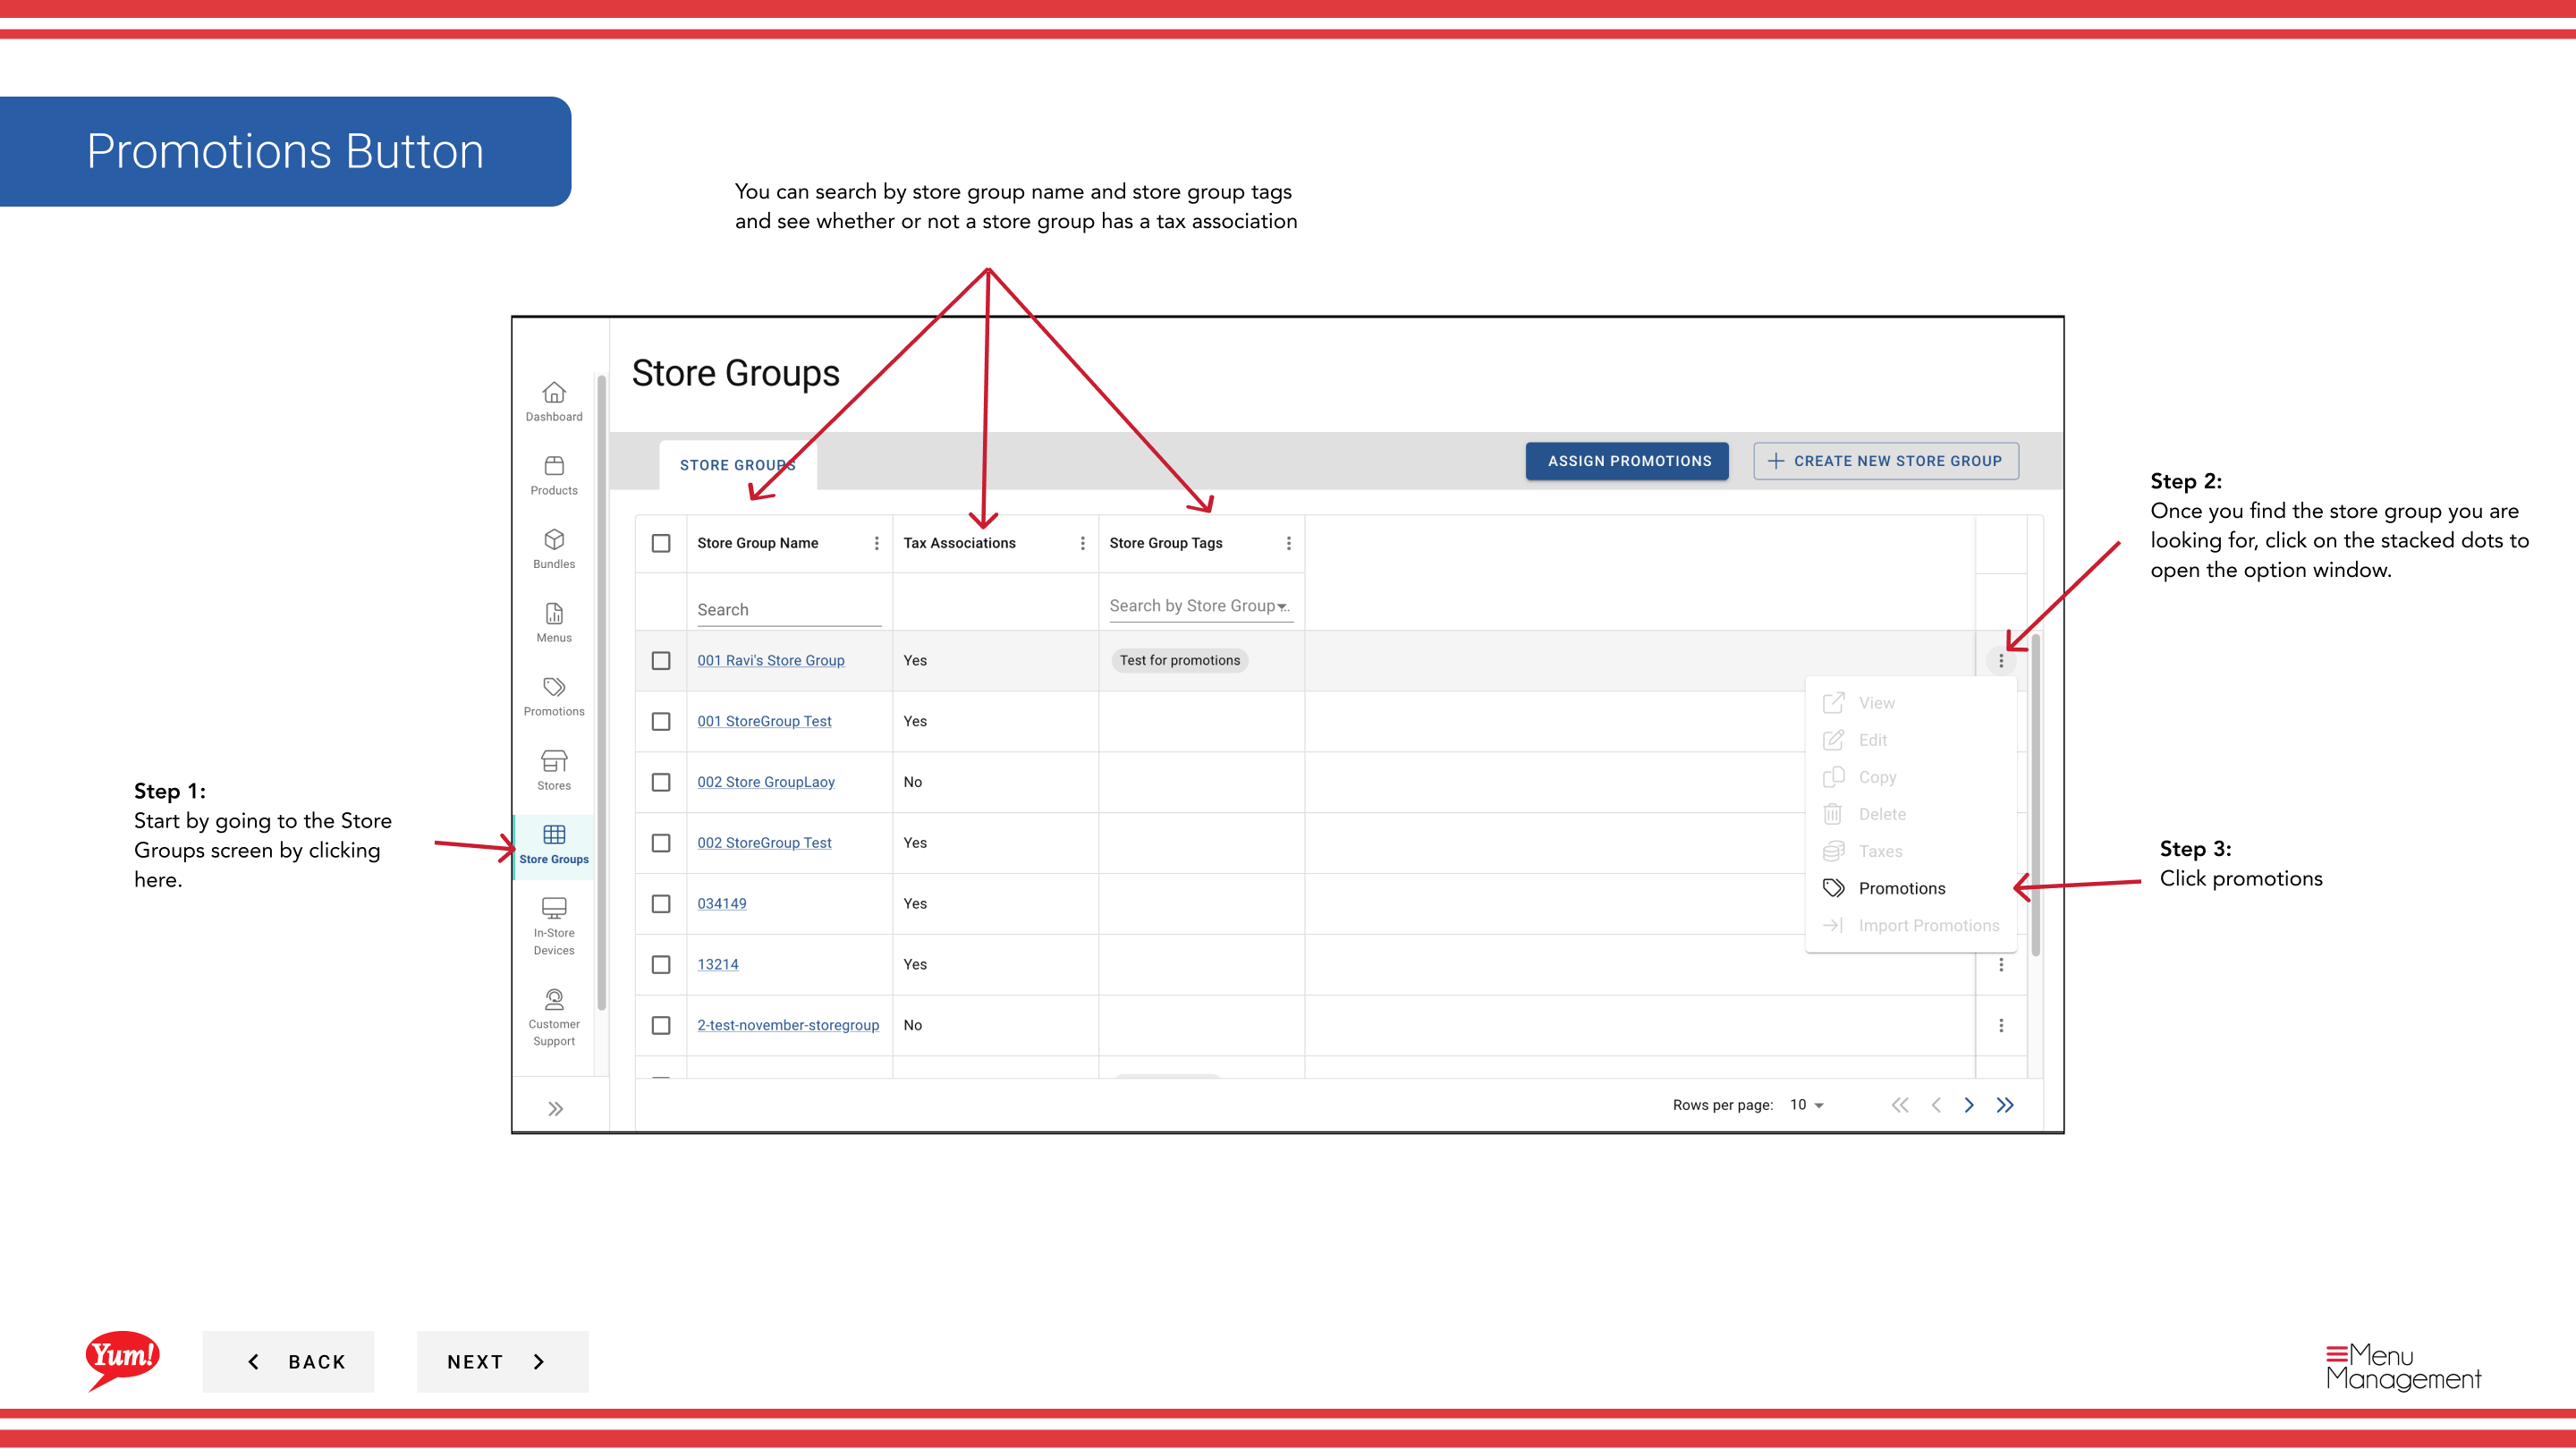Choose Promotions from the options menu
The height and width of the screenshot is (1449, 2576).
point(1910,888)
